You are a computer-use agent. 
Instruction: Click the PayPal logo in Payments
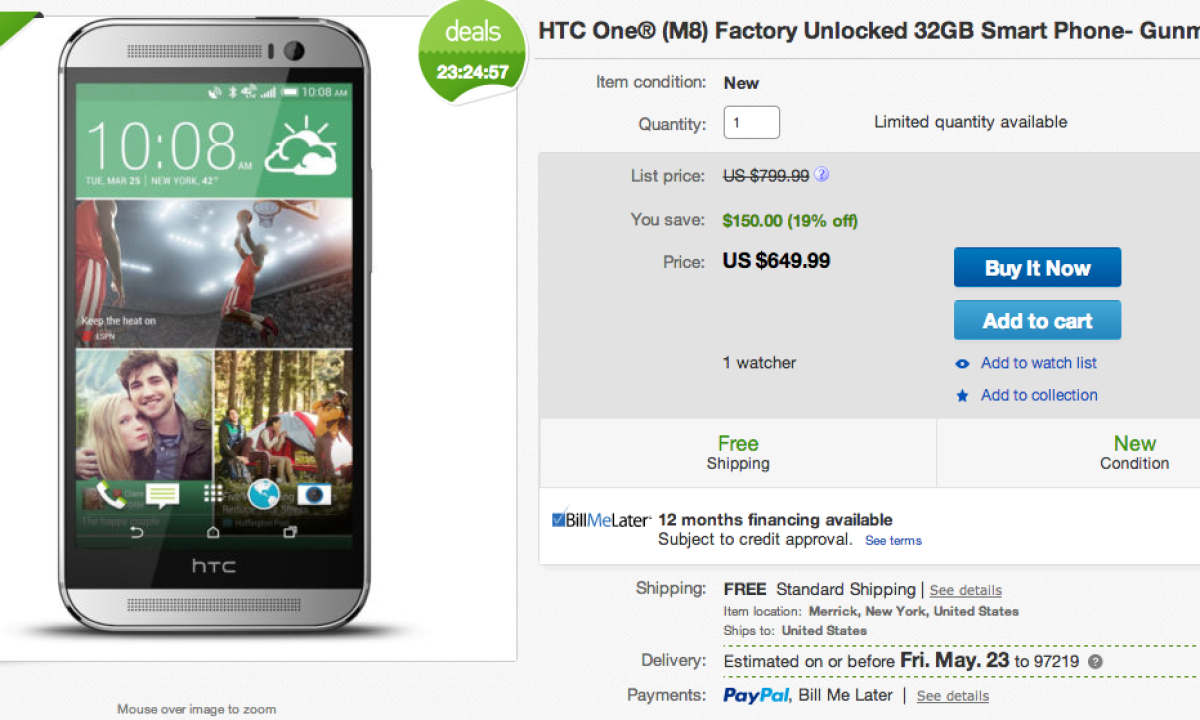[757, 695]
